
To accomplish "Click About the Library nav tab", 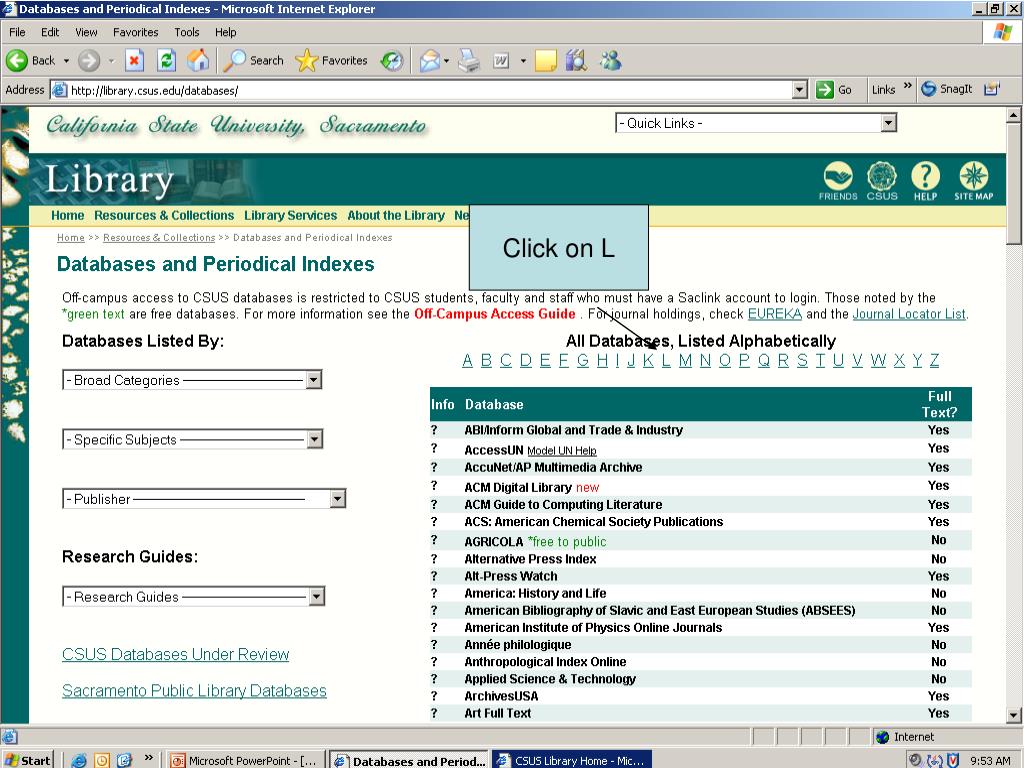I will [x=396, y=216].
